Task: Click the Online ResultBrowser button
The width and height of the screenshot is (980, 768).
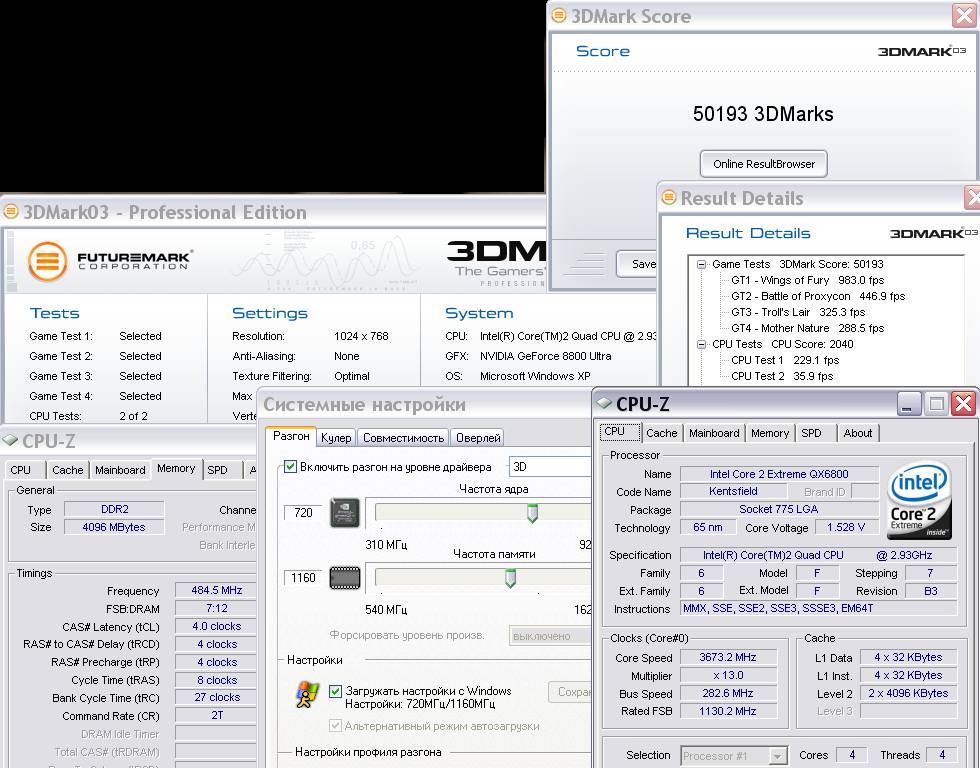Action: coord(764,164)
